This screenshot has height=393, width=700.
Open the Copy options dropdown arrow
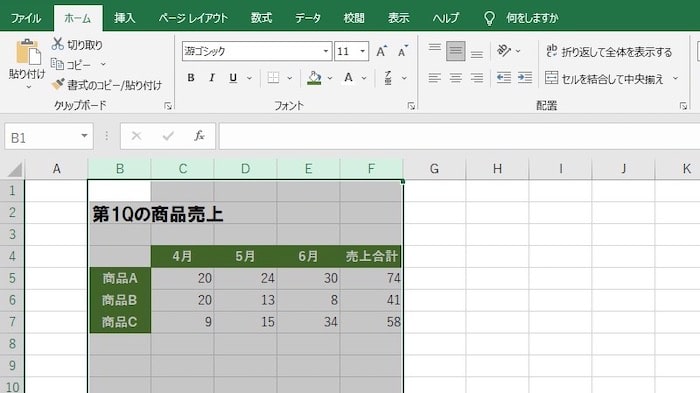(103, 64)
